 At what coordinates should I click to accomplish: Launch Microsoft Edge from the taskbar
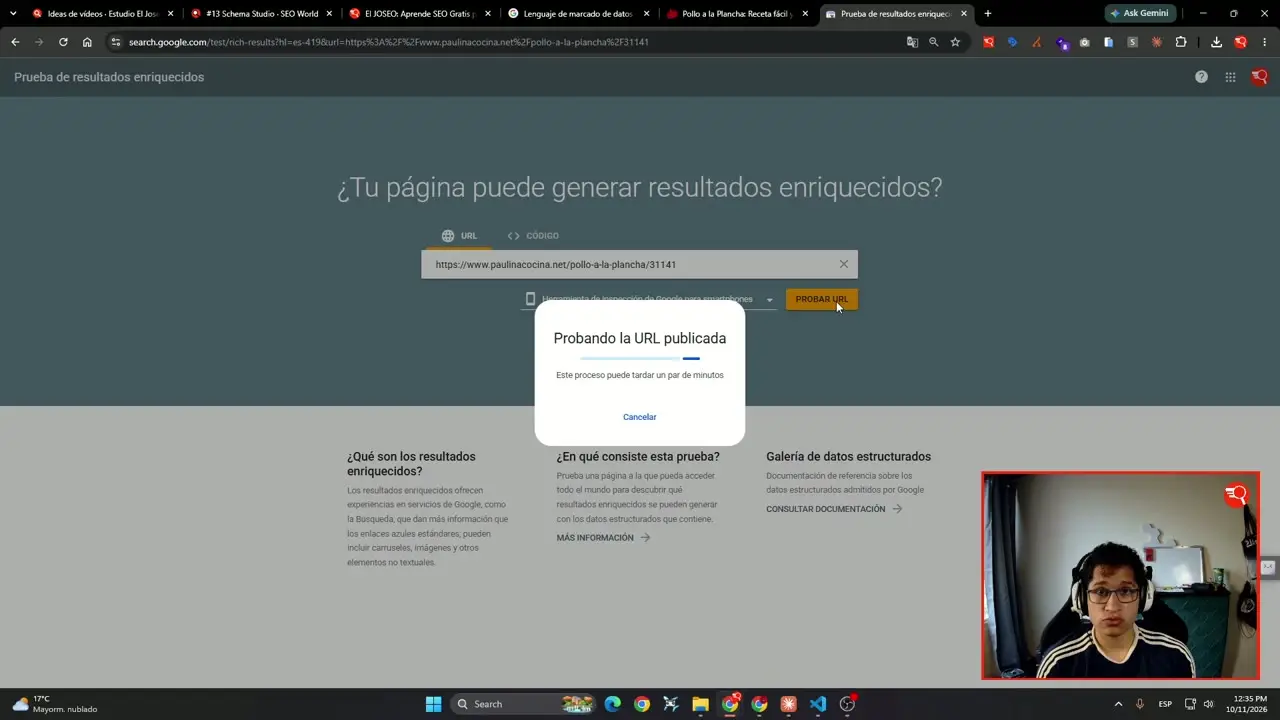[612, 704]
